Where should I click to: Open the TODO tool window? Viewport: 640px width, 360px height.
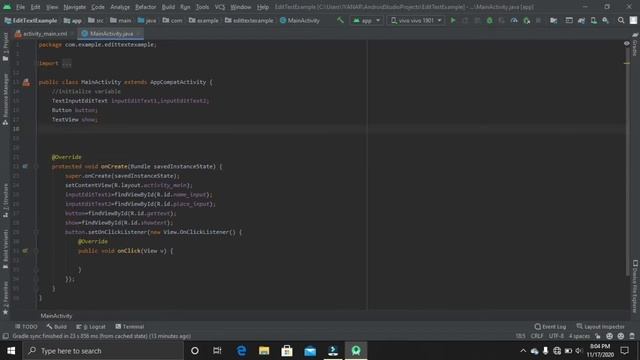(x=26, y=327)
